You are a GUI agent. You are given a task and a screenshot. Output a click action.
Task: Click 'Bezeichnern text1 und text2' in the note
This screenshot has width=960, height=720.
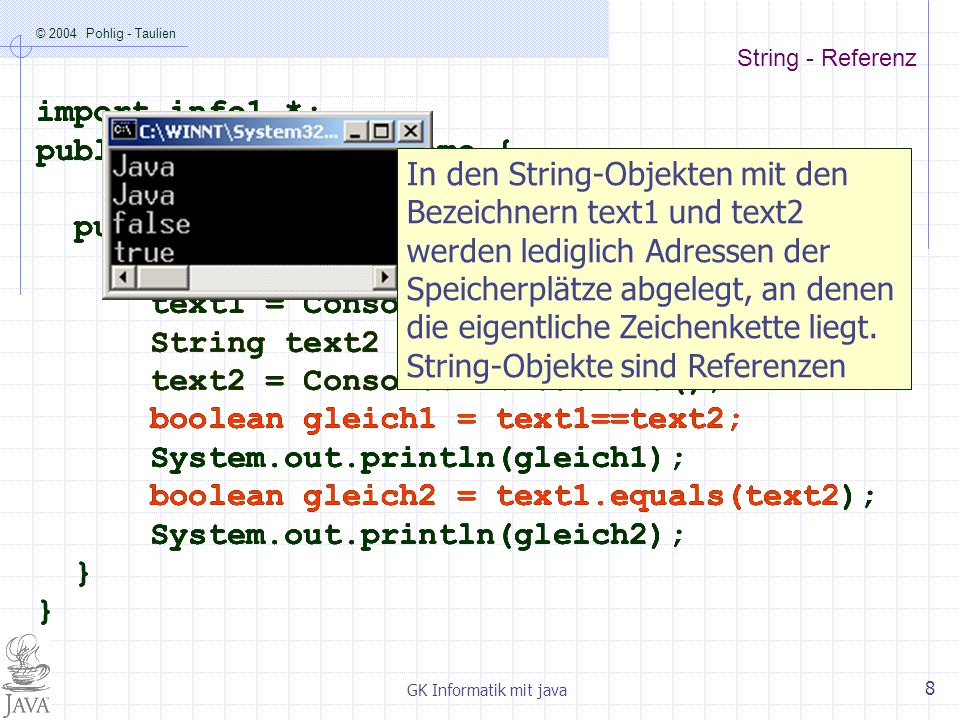[605, 212]
